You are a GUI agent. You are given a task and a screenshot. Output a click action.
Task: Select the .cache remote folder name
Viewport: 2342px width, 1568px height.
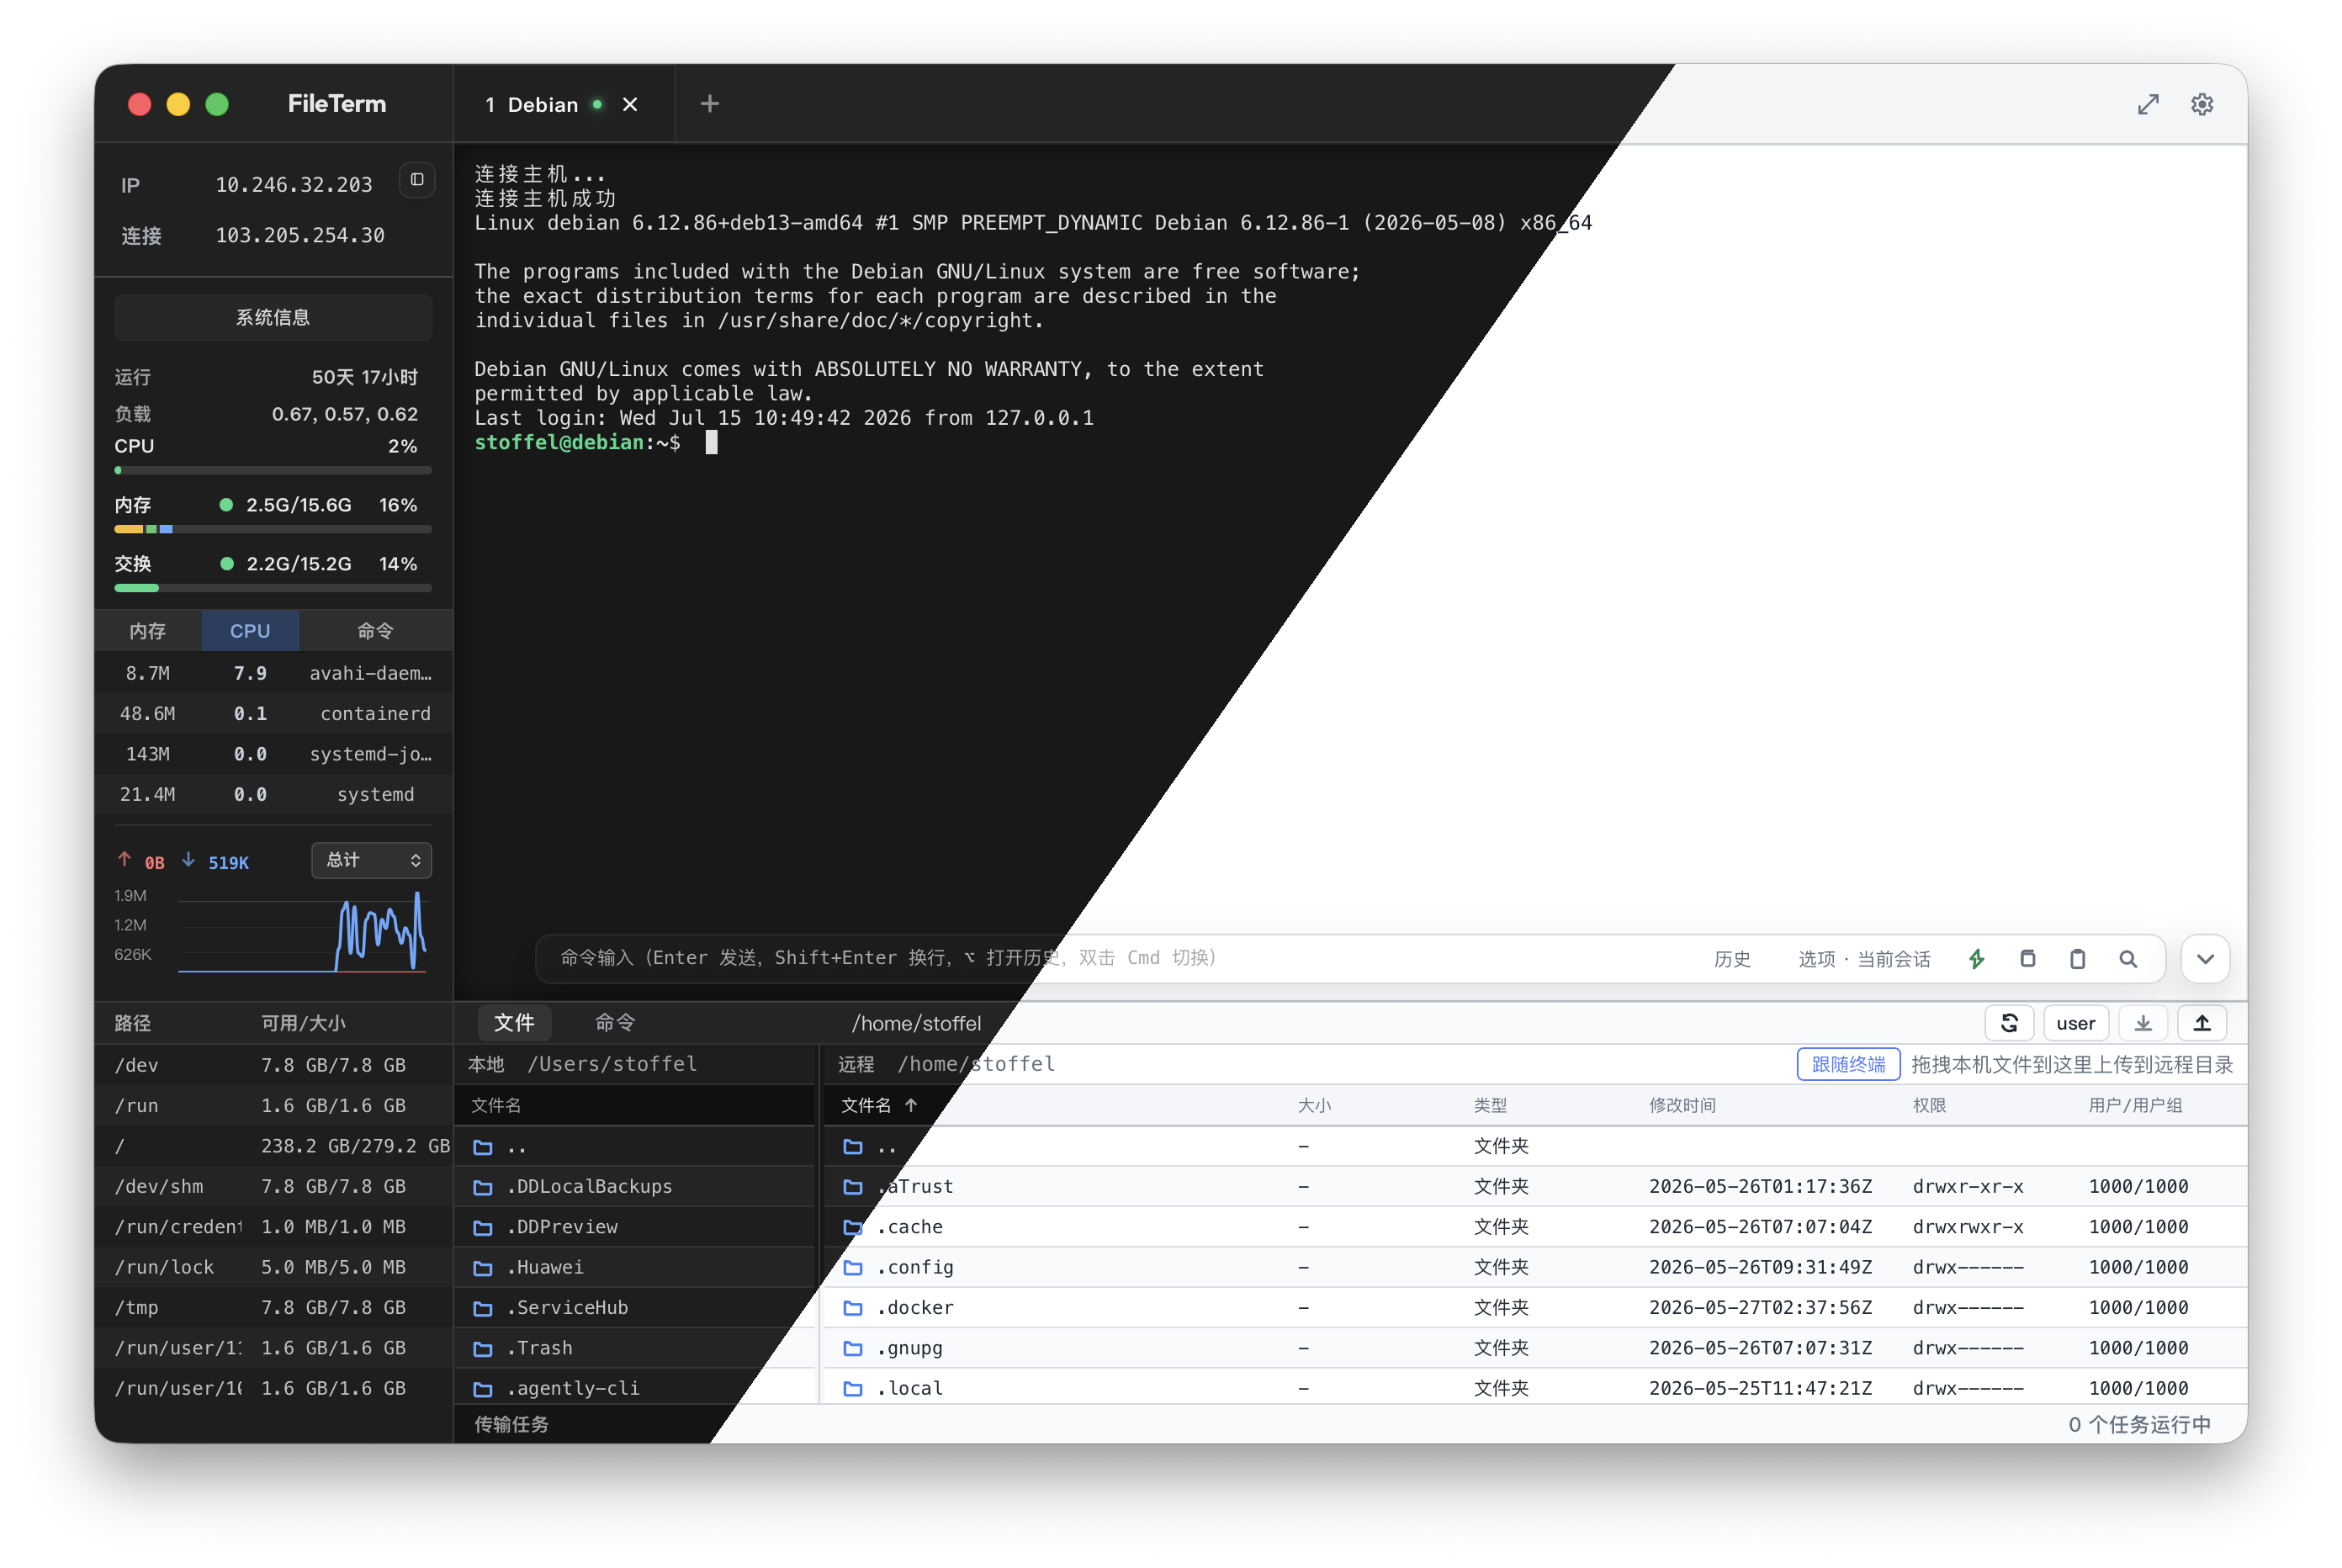click(910, 1227)
